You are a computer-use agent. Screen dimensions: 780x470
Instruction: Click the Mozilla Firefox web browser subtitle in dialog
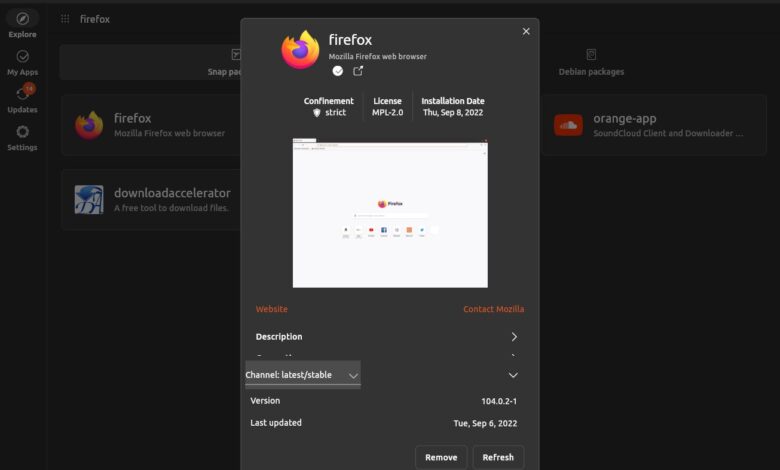click(378, 56)
